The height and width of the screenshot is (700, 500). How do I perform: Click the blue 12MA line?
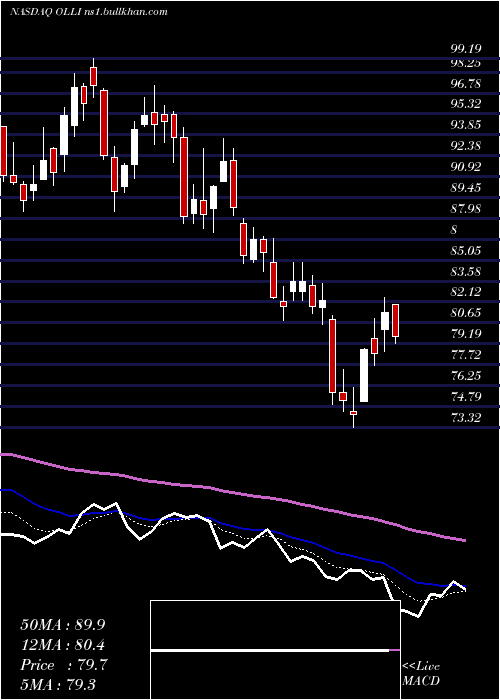(232, 528)
